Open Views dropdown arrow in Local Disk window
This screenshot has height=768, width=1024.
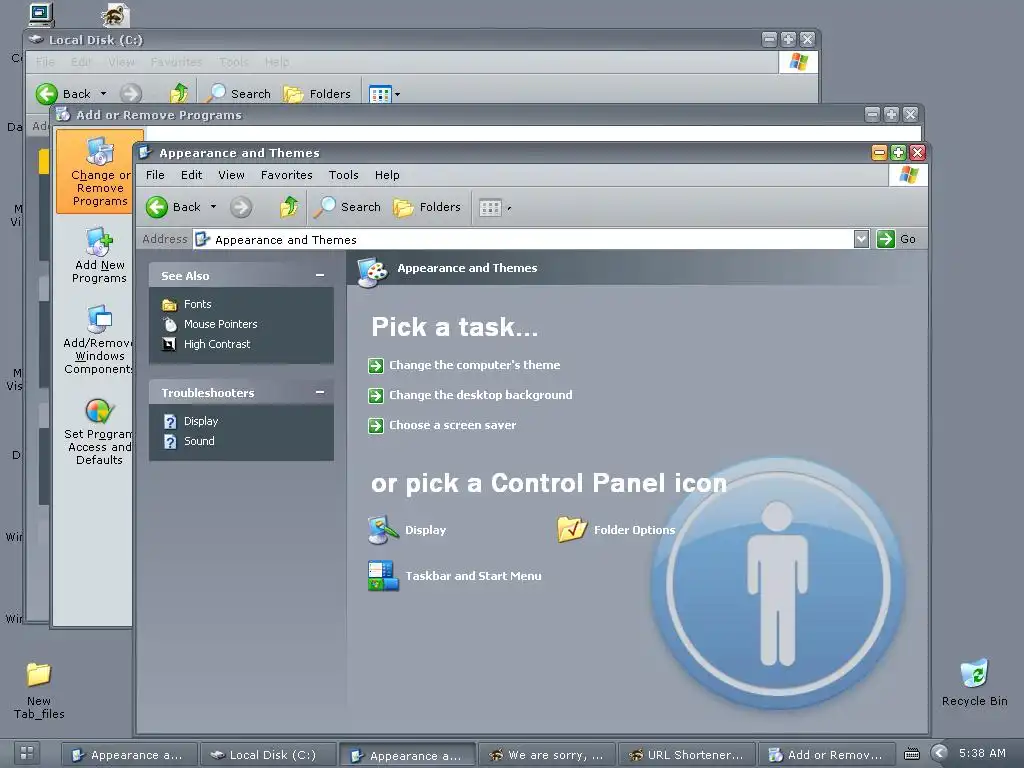tap(397, 94)
